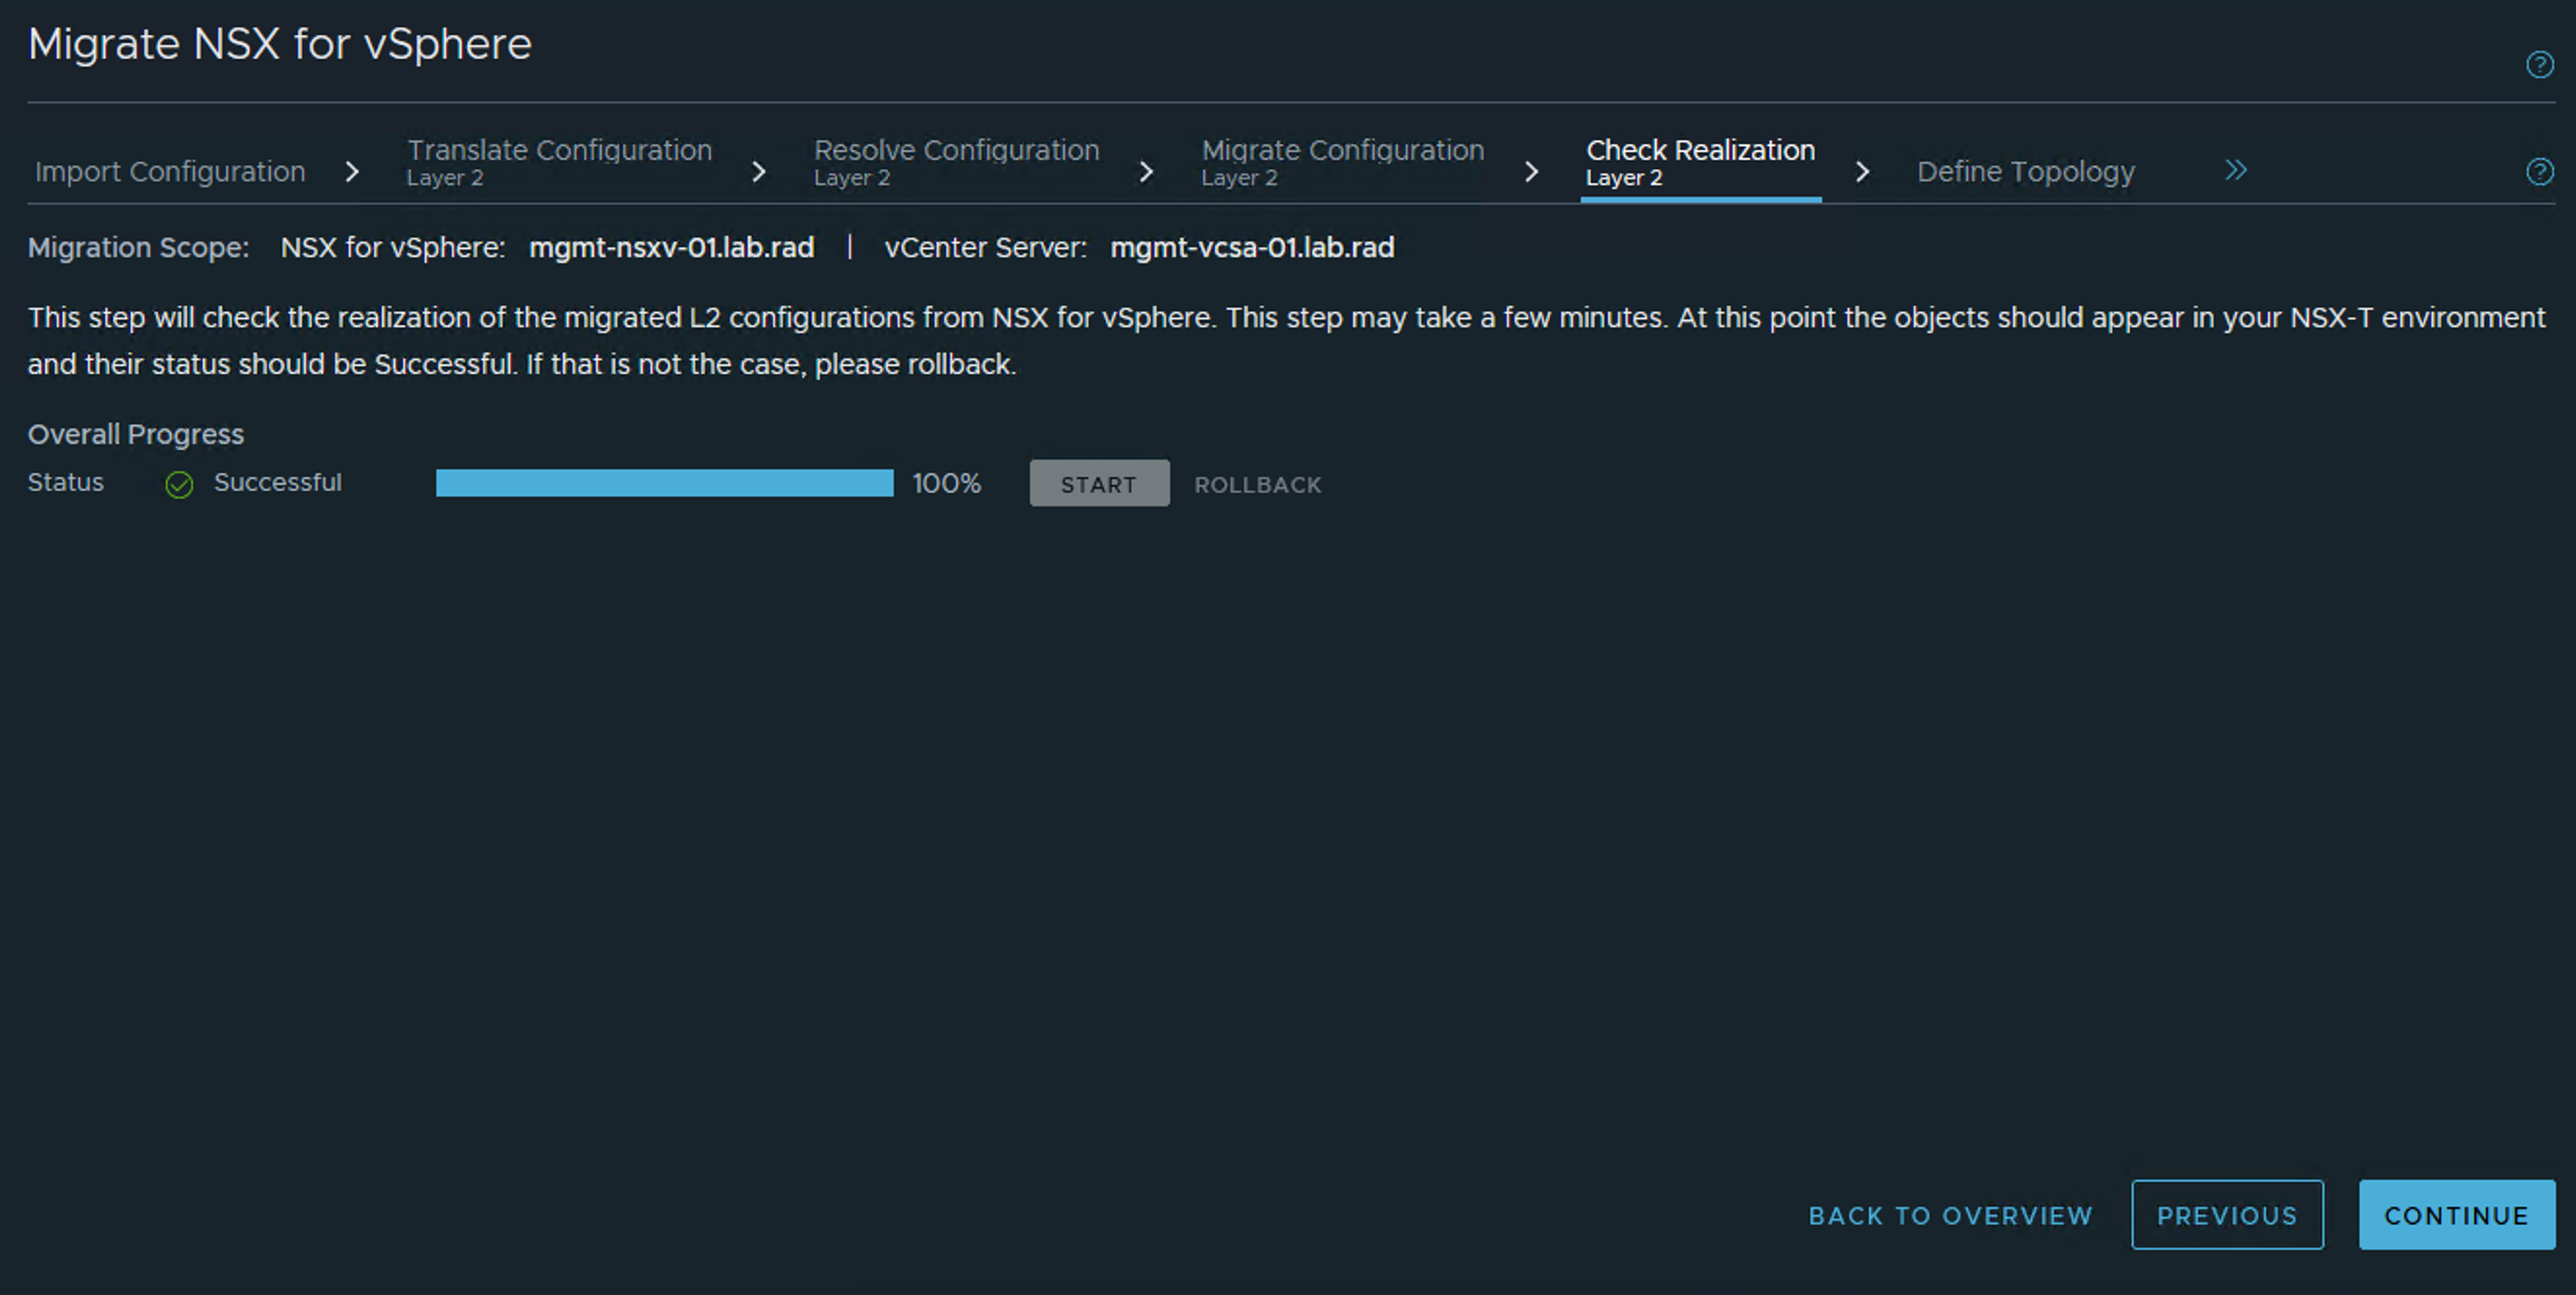Click the PREVIOUS button

click(x=2227, y=1215)
